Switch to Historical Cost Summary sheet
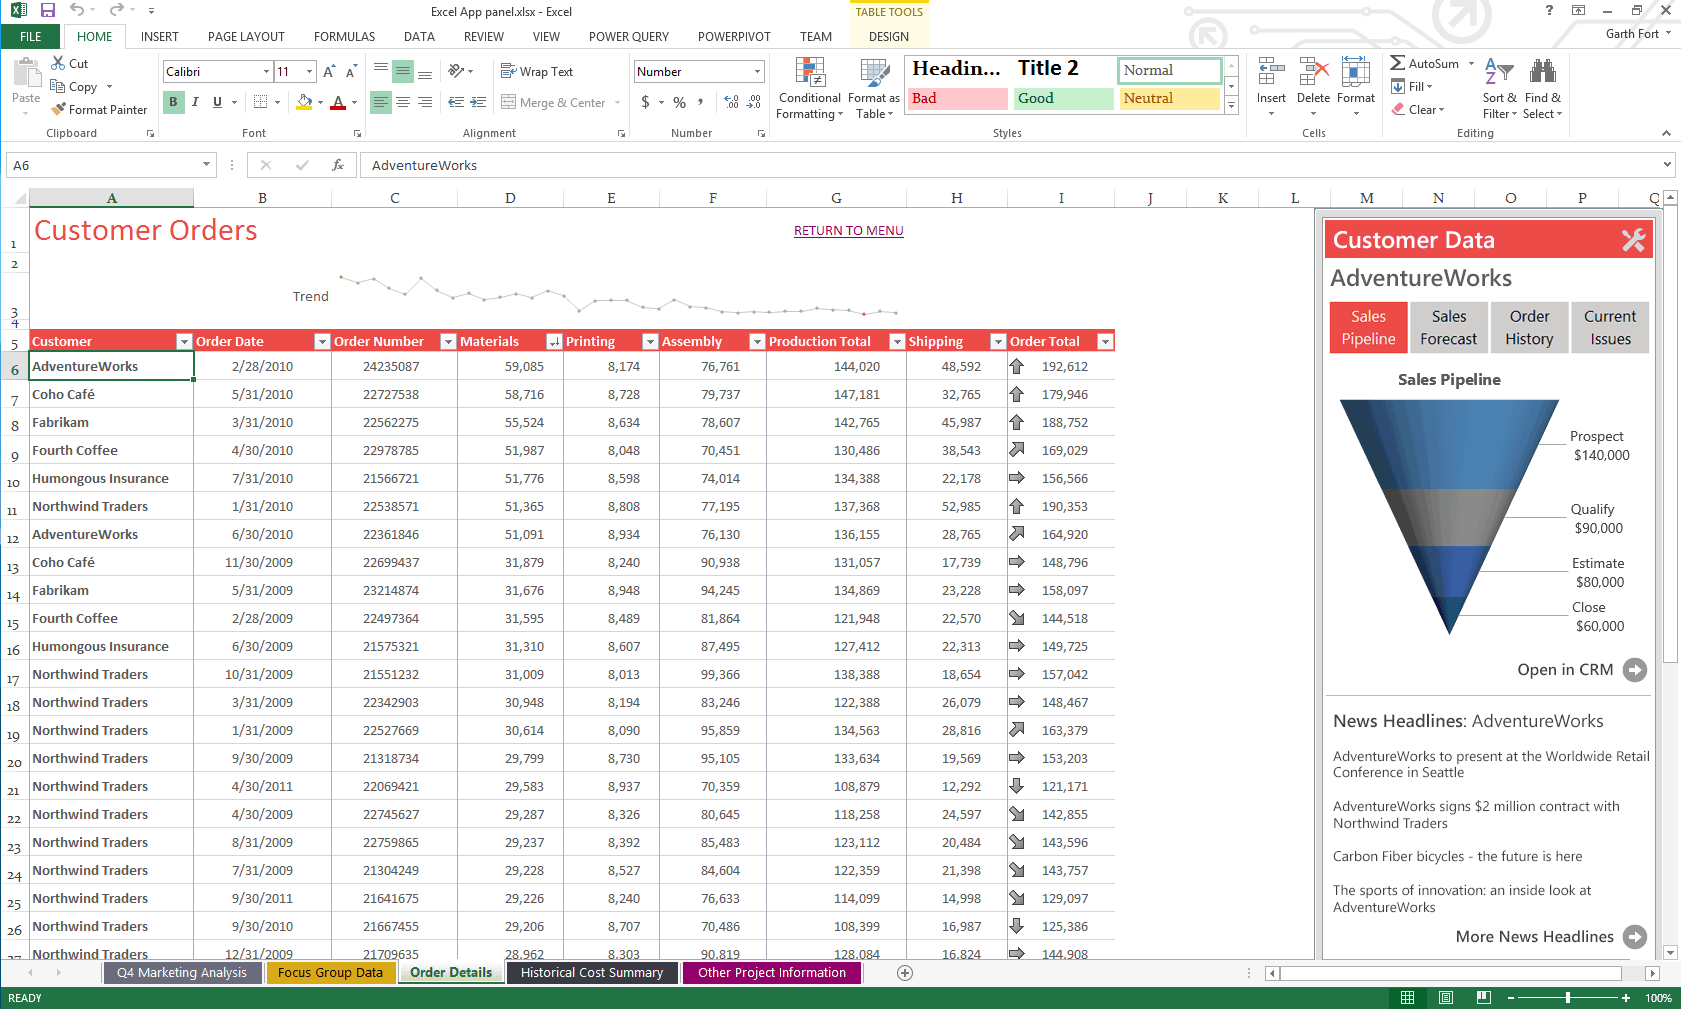The image size is (1681, 1009). click(592, 973)
